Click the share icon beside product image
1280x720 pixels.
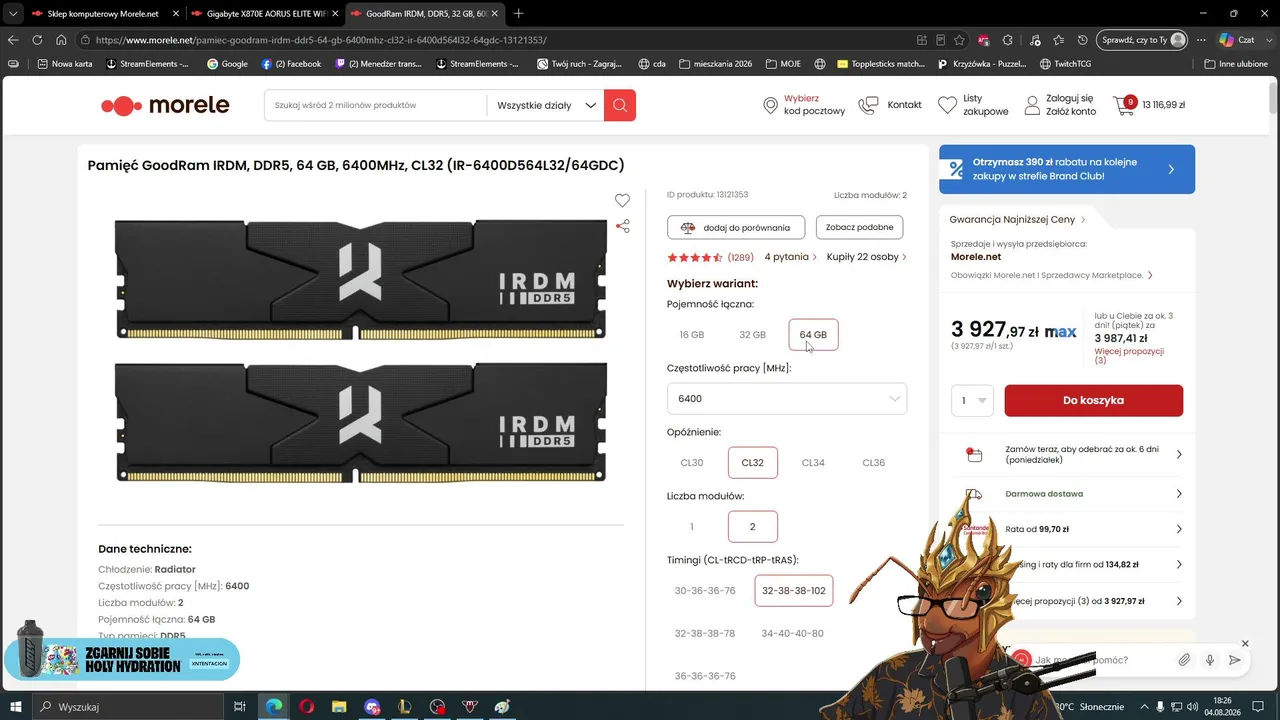tap(623, 226)
